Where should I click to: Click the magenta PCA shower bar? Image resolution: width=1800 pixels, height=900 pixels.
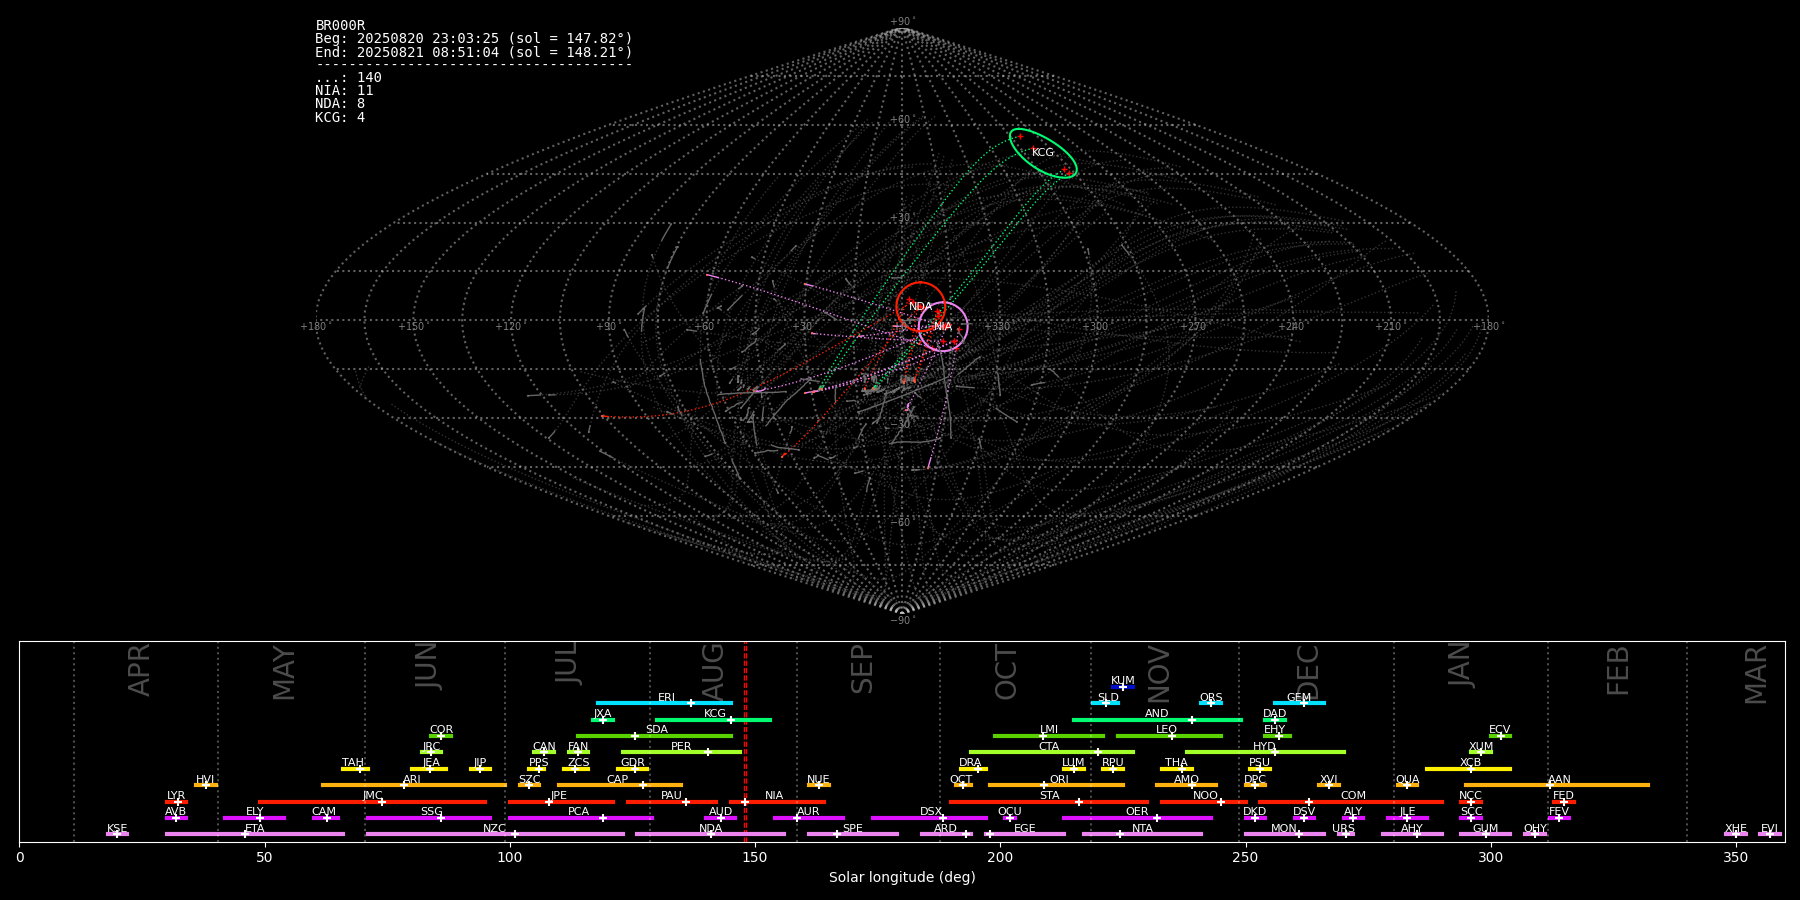coord(580,818)
